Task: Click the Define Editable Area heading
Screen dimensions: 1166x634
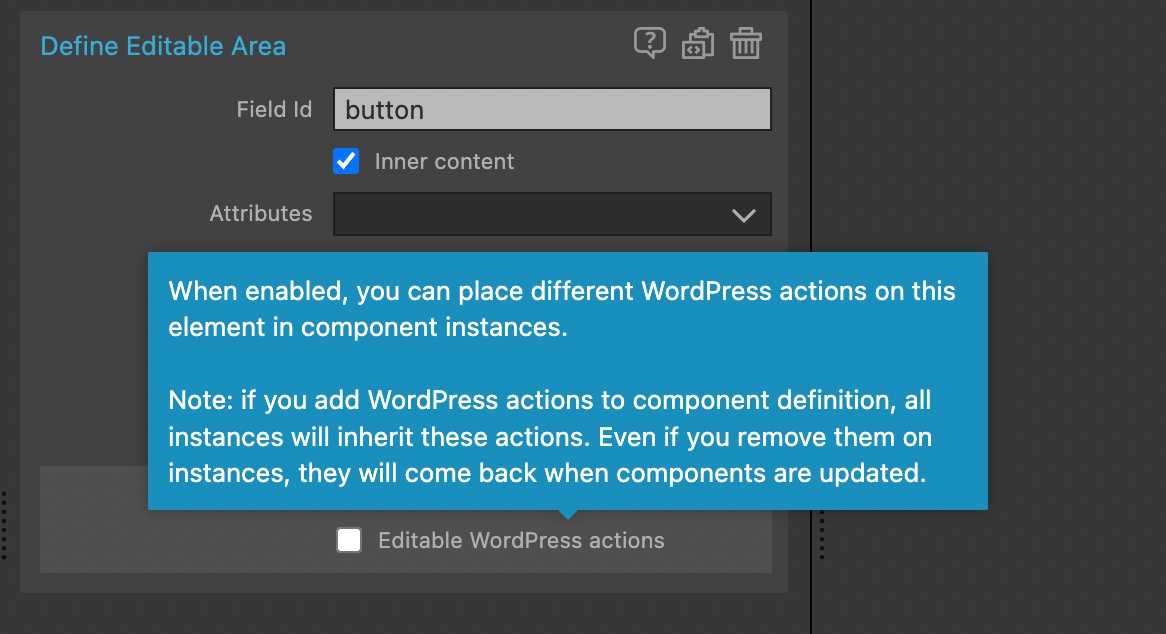Action: pos(163,46)
